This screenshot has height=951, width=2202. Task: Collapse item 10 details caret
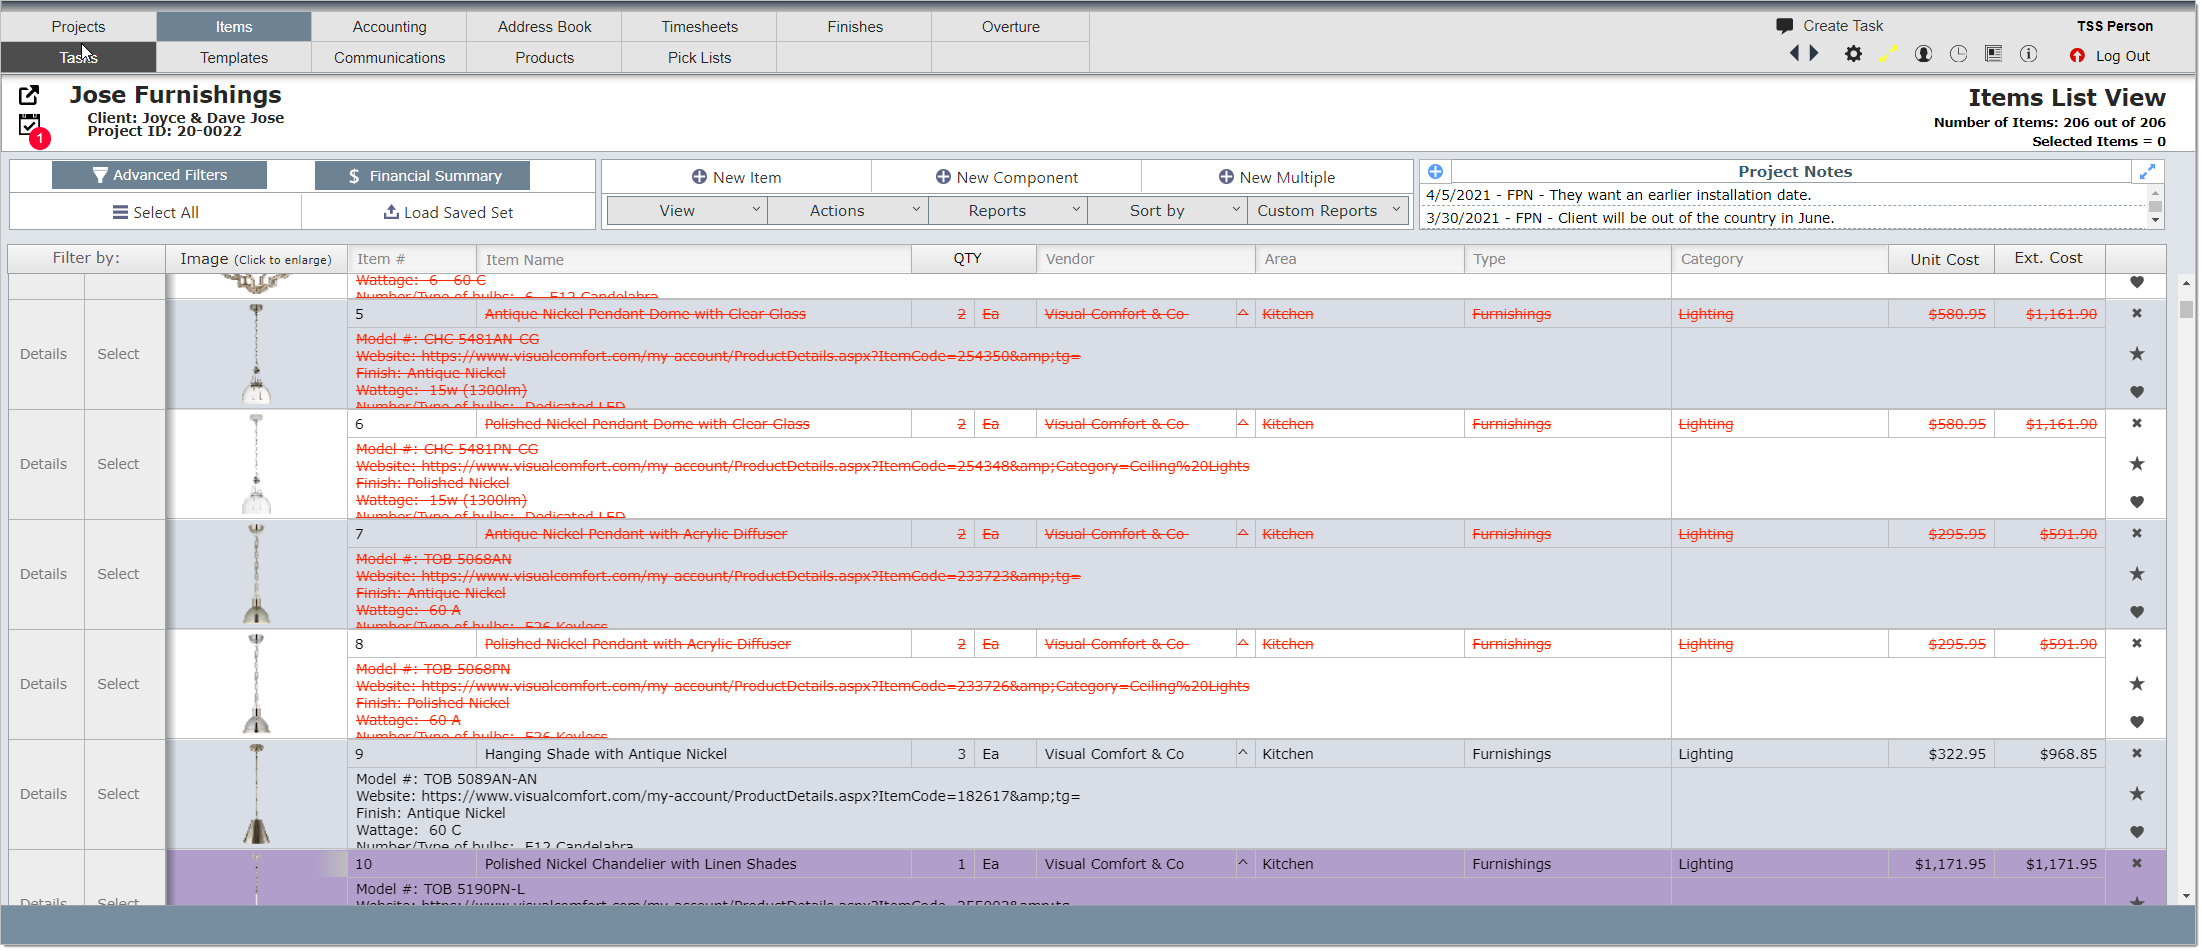1243,864
